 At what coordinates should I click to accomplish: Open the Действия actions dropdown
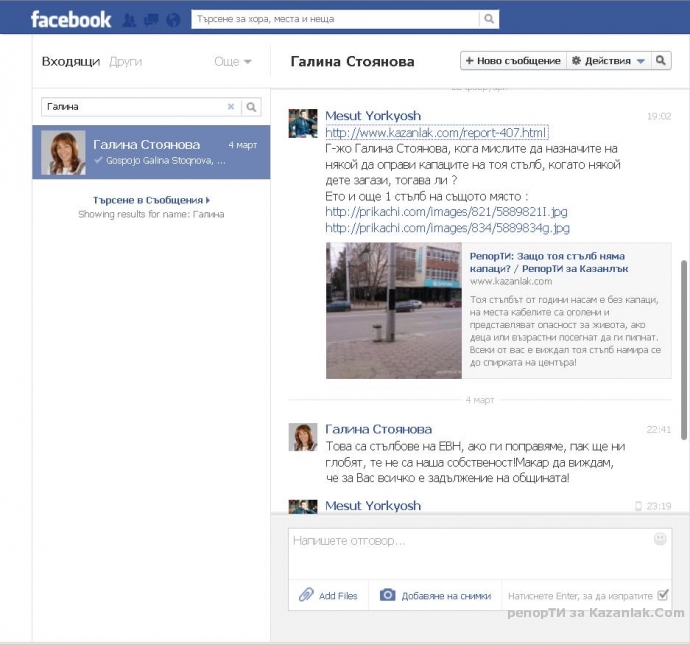(607, 61)
